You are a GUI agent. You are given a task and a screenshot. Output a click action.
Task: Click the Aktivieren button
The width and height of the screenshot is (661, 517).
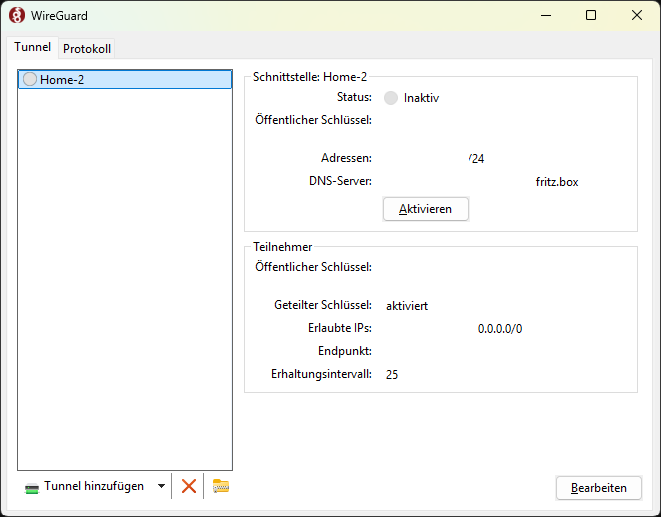pos(426,209)
